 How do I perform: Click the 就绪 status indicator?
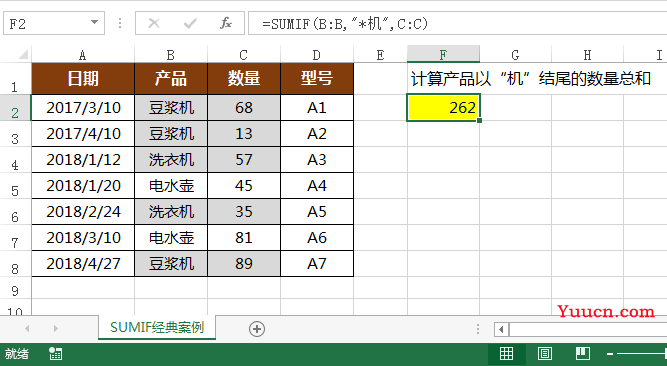[x=17, y=354]
